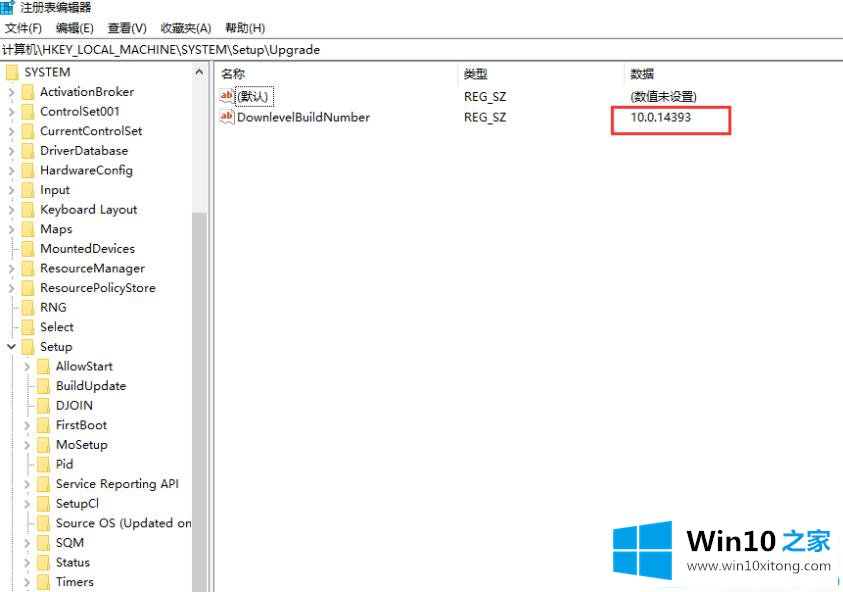Click REG_SZ type of DownlevelBuildNumber
Image resolution: width=843 pixels, height=592 pixels.
point(485,117)
